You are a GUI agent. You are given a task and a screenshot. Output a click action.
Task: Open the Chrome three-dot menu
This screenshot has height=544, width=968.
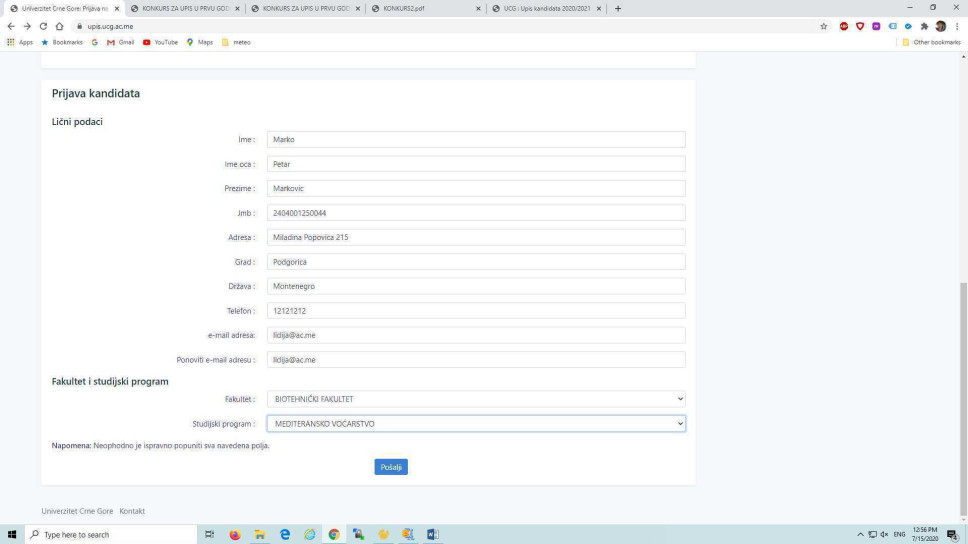(957, 27)
